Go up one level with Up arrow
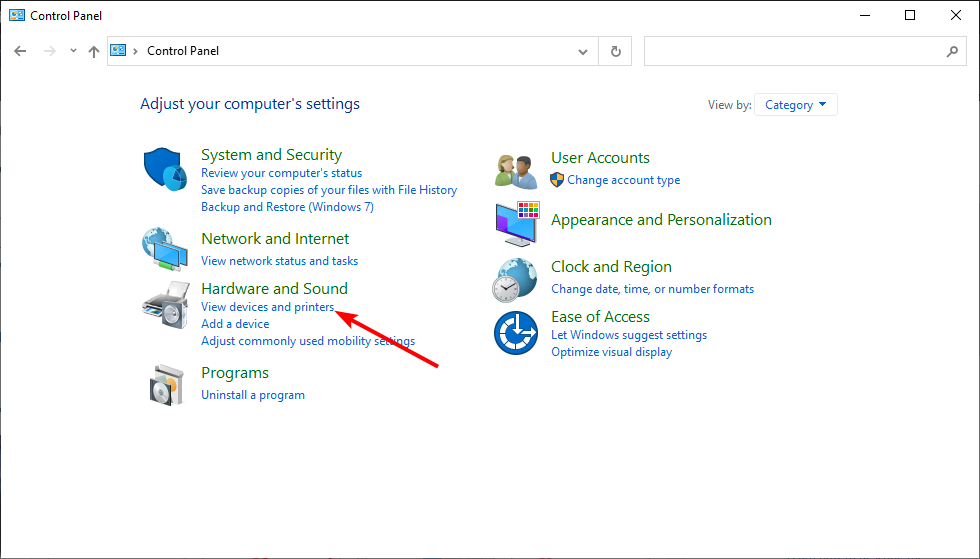 [x=94, y=51]
